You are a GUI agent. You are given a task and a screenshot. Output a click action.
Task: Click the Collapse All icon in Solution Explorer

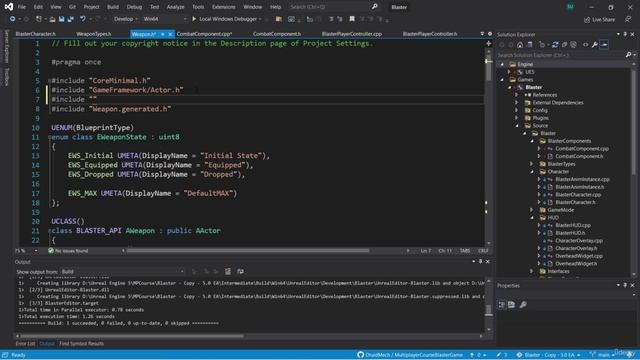click(x=564, y=44)
